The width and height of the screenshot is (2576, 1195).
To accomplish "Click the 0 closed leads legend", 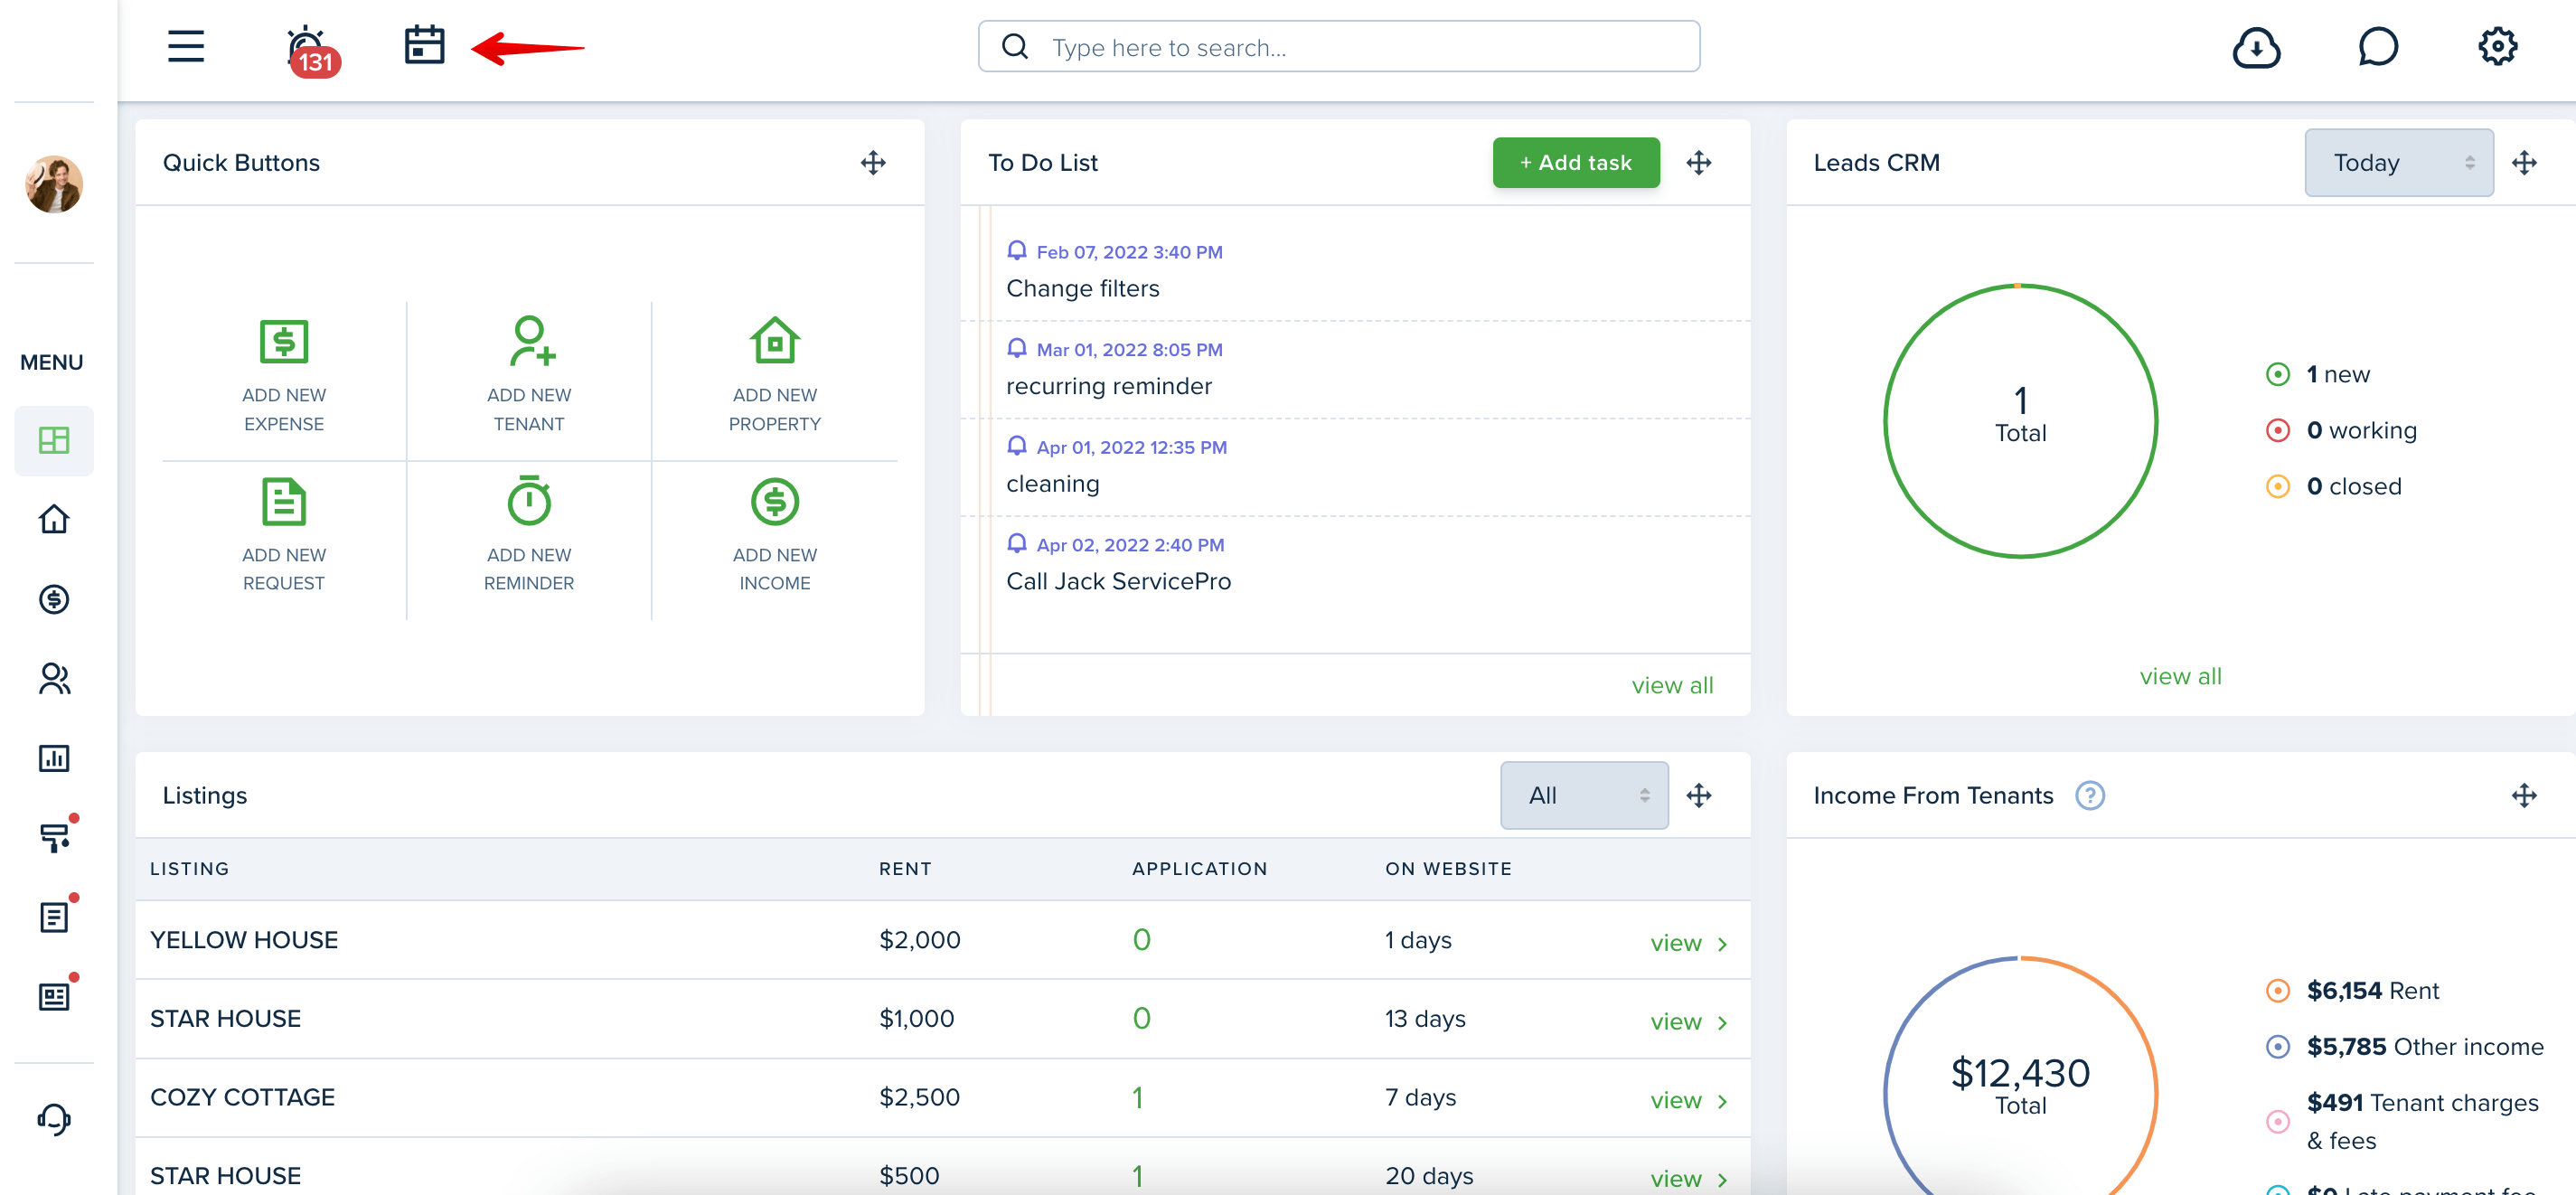I will click(x=2332, y=486).
